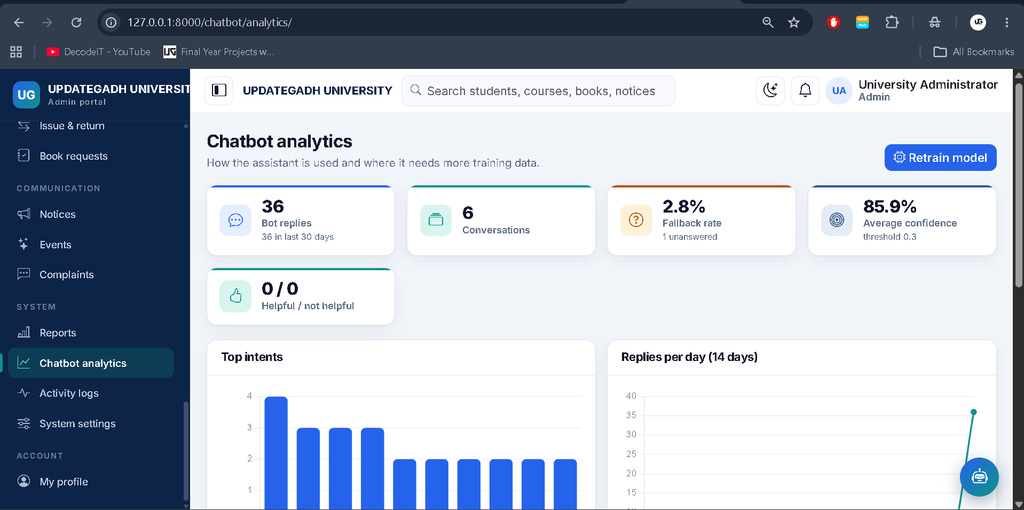1024x510 pixels.
Task: Open the browser zoom magnifier icon
Action: [x=768, y=22]
